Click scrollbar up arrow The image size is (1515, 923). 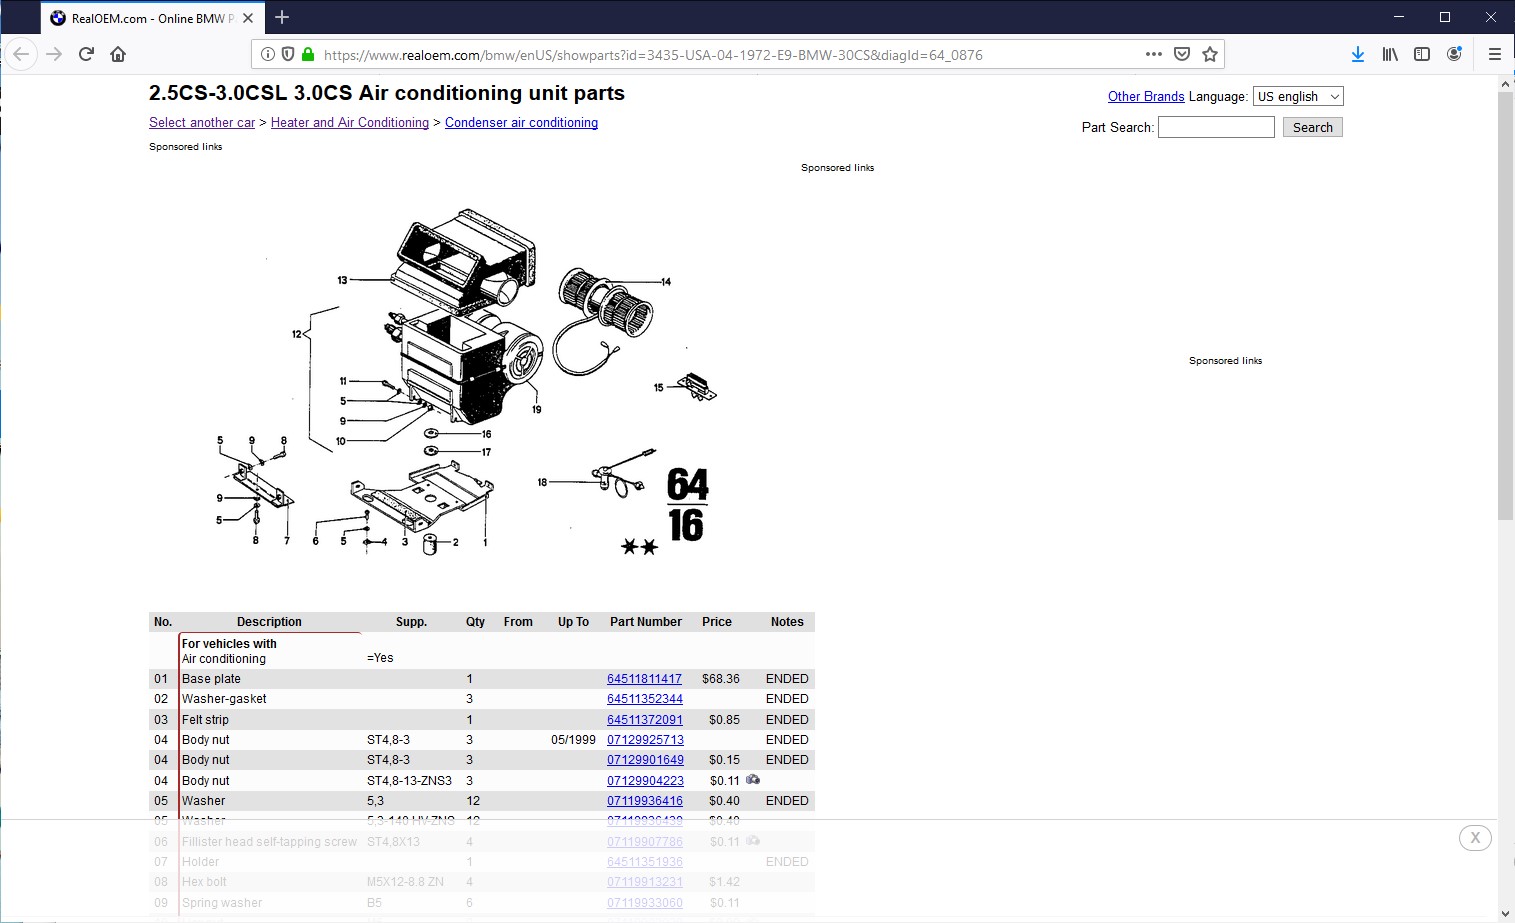(1505, 84)
